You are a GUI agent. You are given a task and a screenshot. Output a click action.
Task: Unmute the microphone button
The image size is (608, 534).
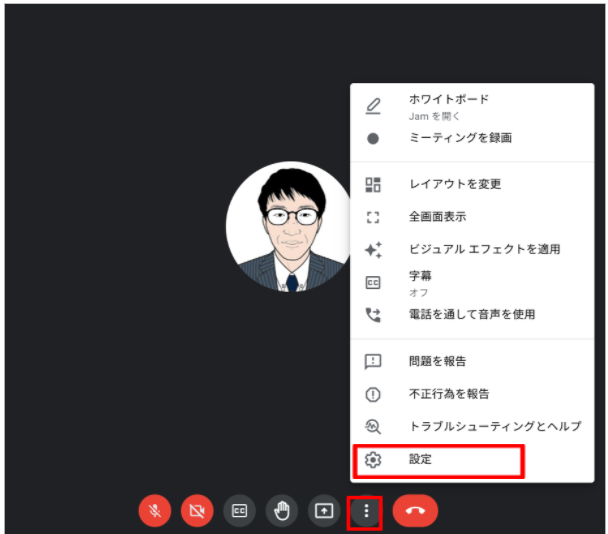pos(155,511)
